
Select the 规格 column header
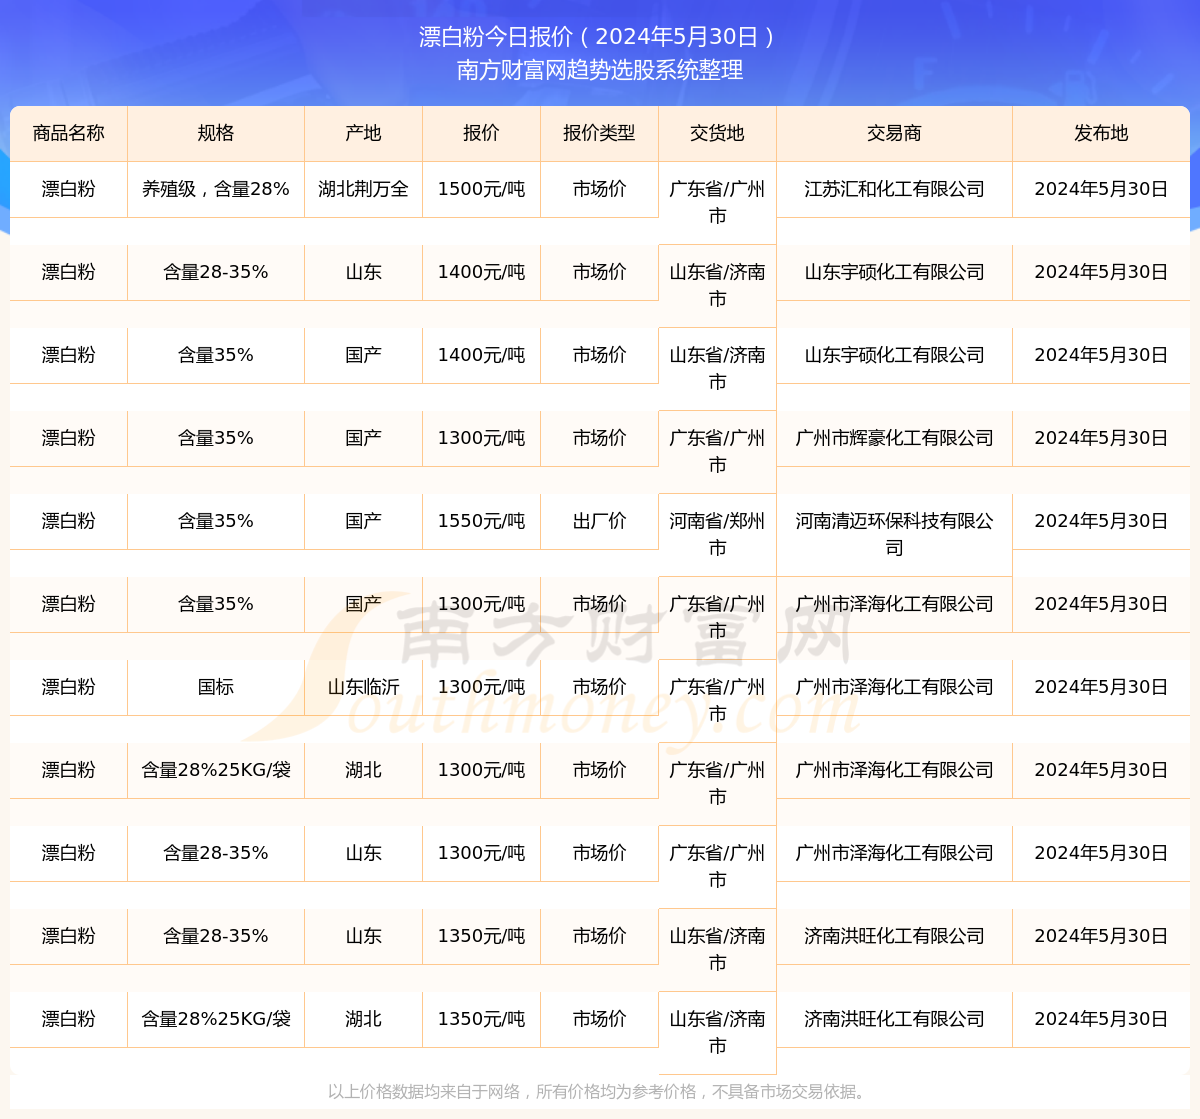216,133
